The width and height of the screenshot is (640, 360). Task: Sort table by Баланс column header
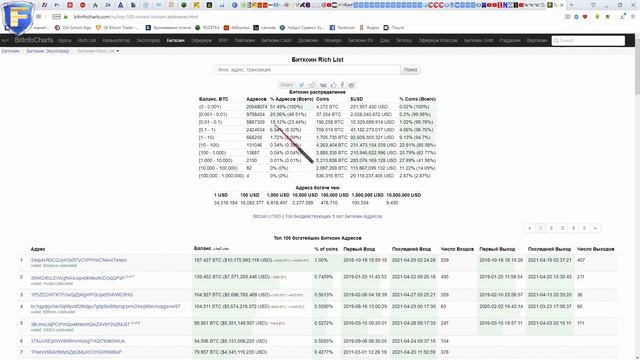(202, 248)
